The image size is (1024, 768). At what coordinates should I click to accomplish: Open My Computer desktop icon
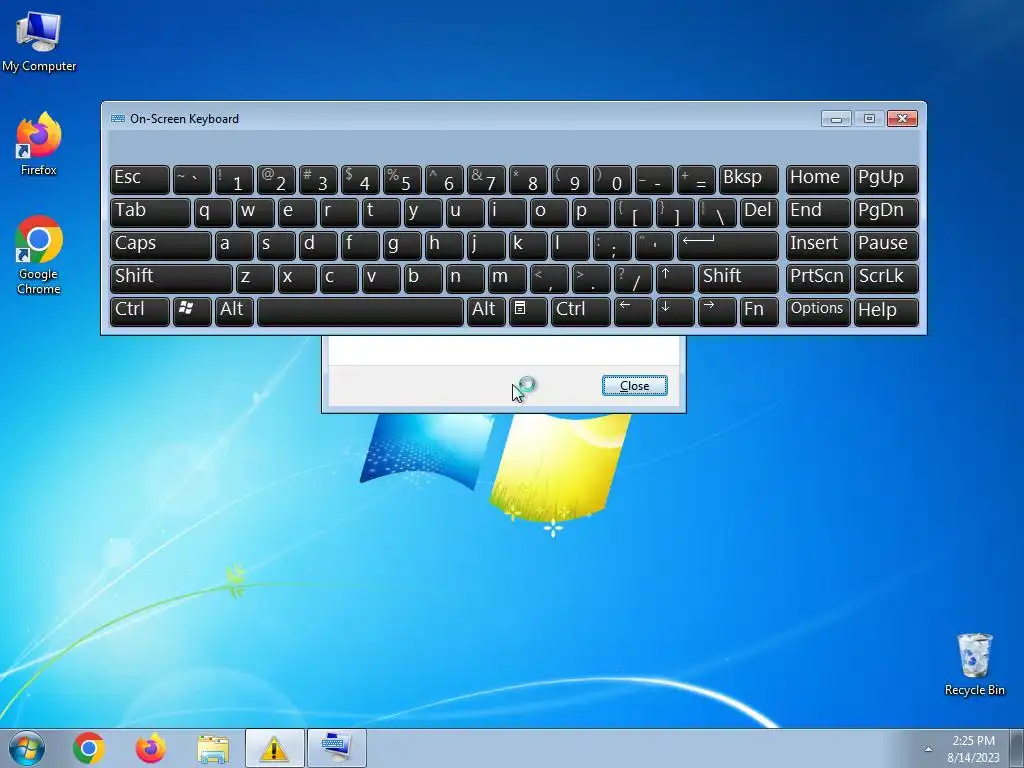point(39,41)
